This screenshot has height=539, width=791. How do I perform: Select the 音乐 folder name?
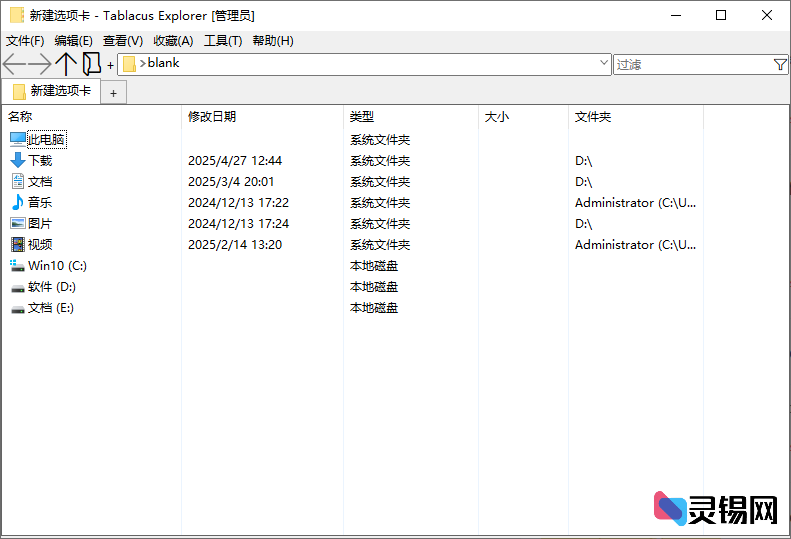pos(40,202)
